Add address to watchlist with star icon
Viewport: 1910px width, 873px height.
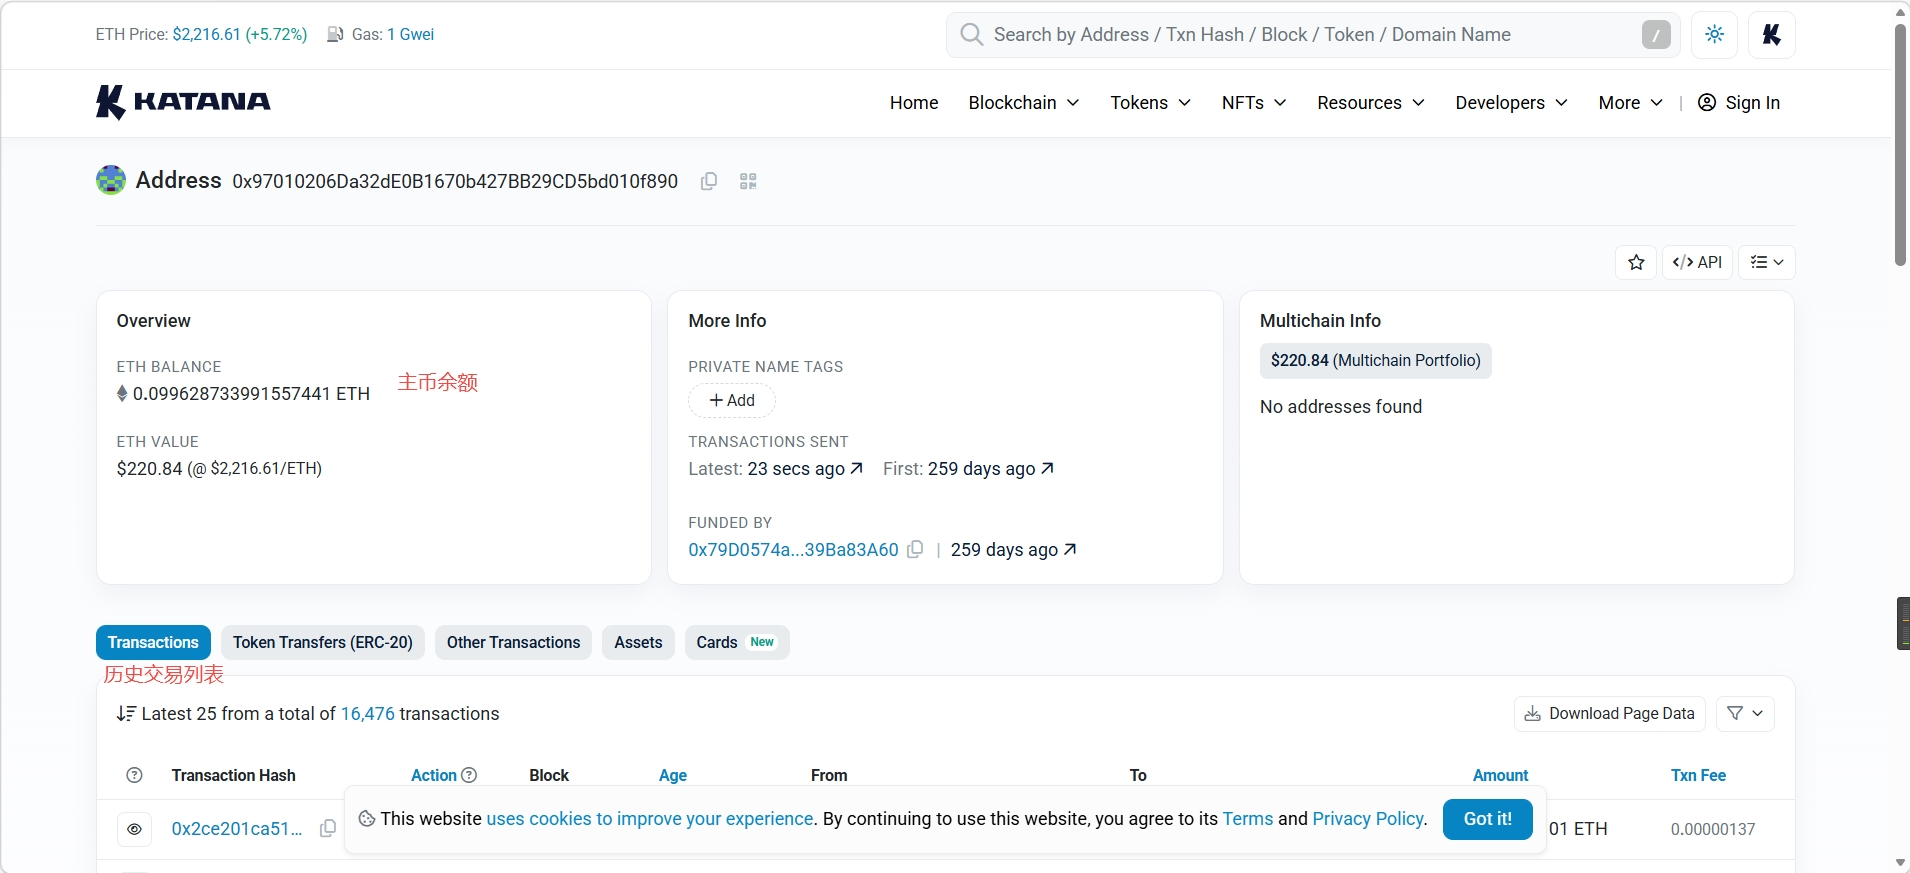click(x=1636, y=262)
